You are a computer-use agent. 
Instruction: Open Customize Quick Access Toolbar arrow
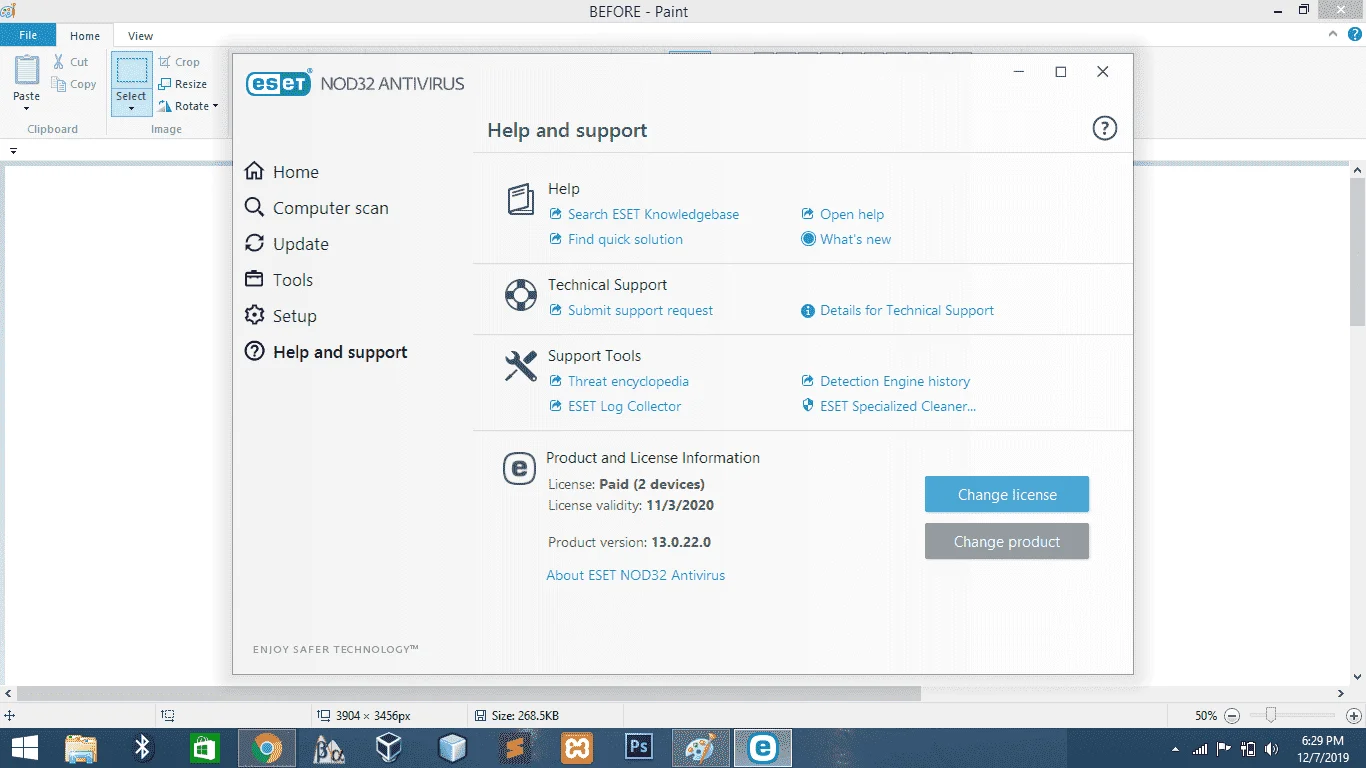pos(14,150)
